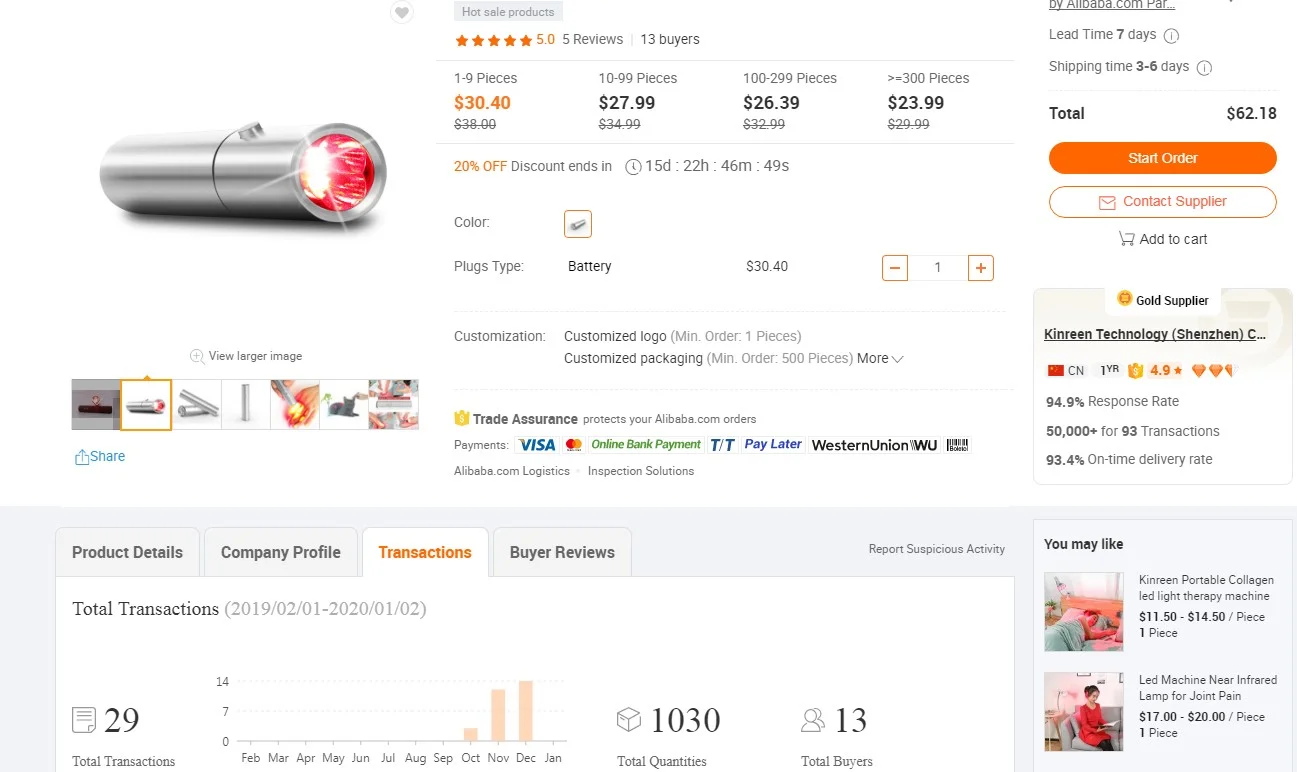Click the Share icon below the thumbnails

pyautogui.click(x=82, y=457)
